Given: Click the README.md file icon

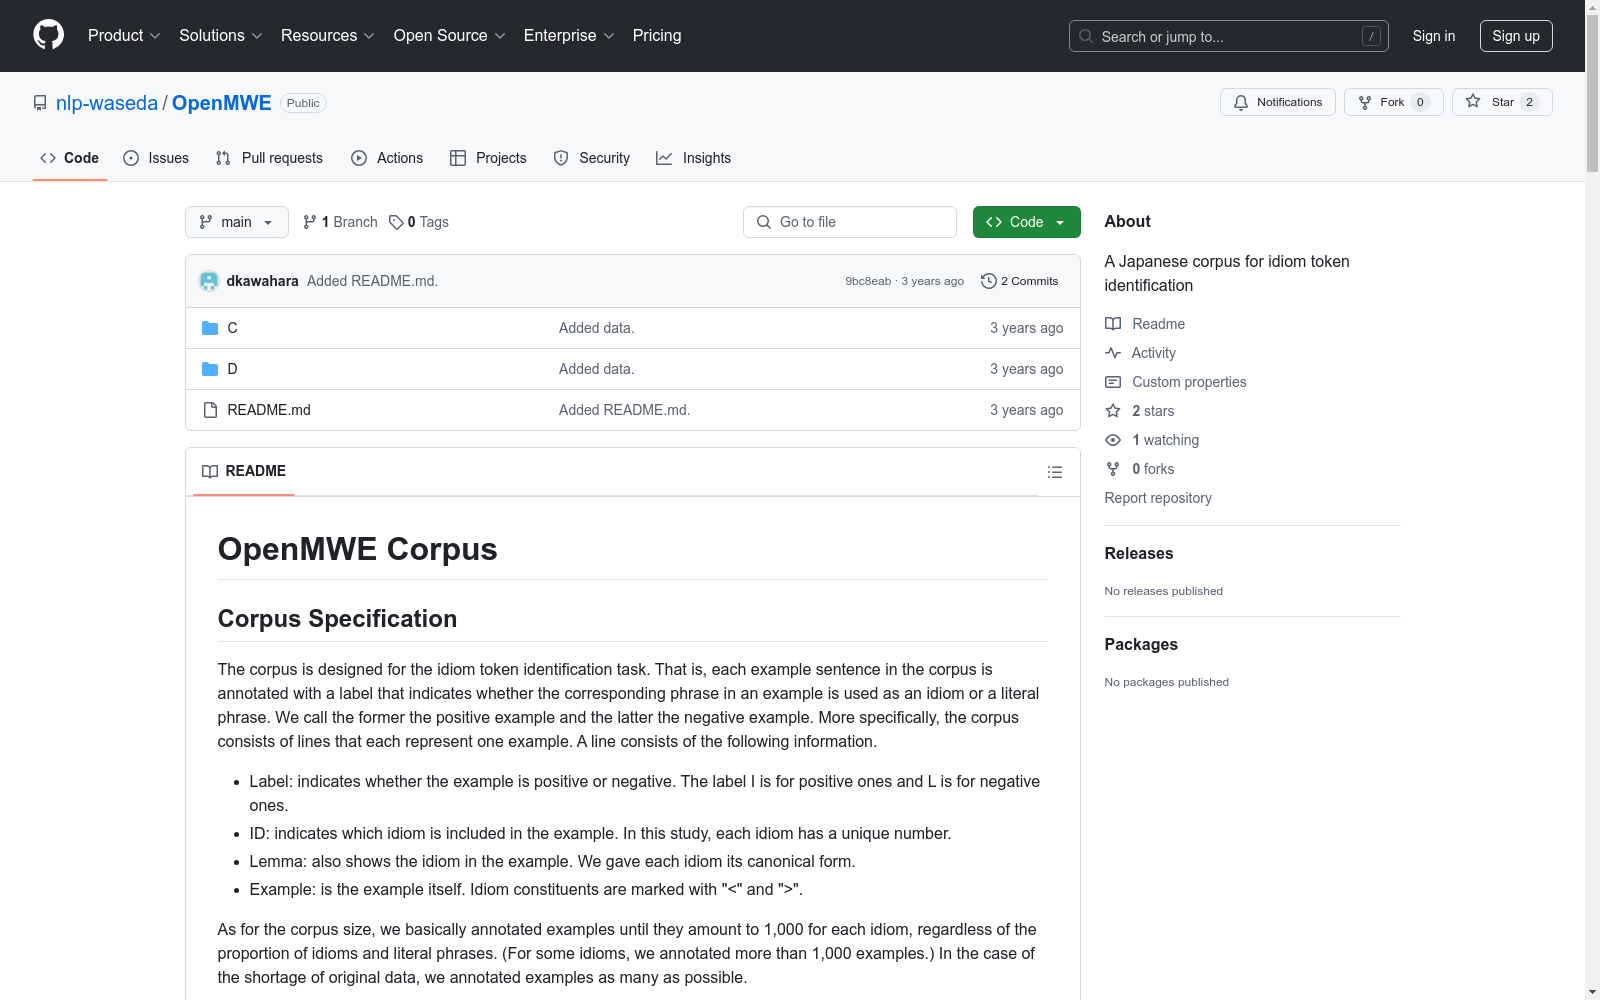Looking at the screenshot, I should pos(210,410).
